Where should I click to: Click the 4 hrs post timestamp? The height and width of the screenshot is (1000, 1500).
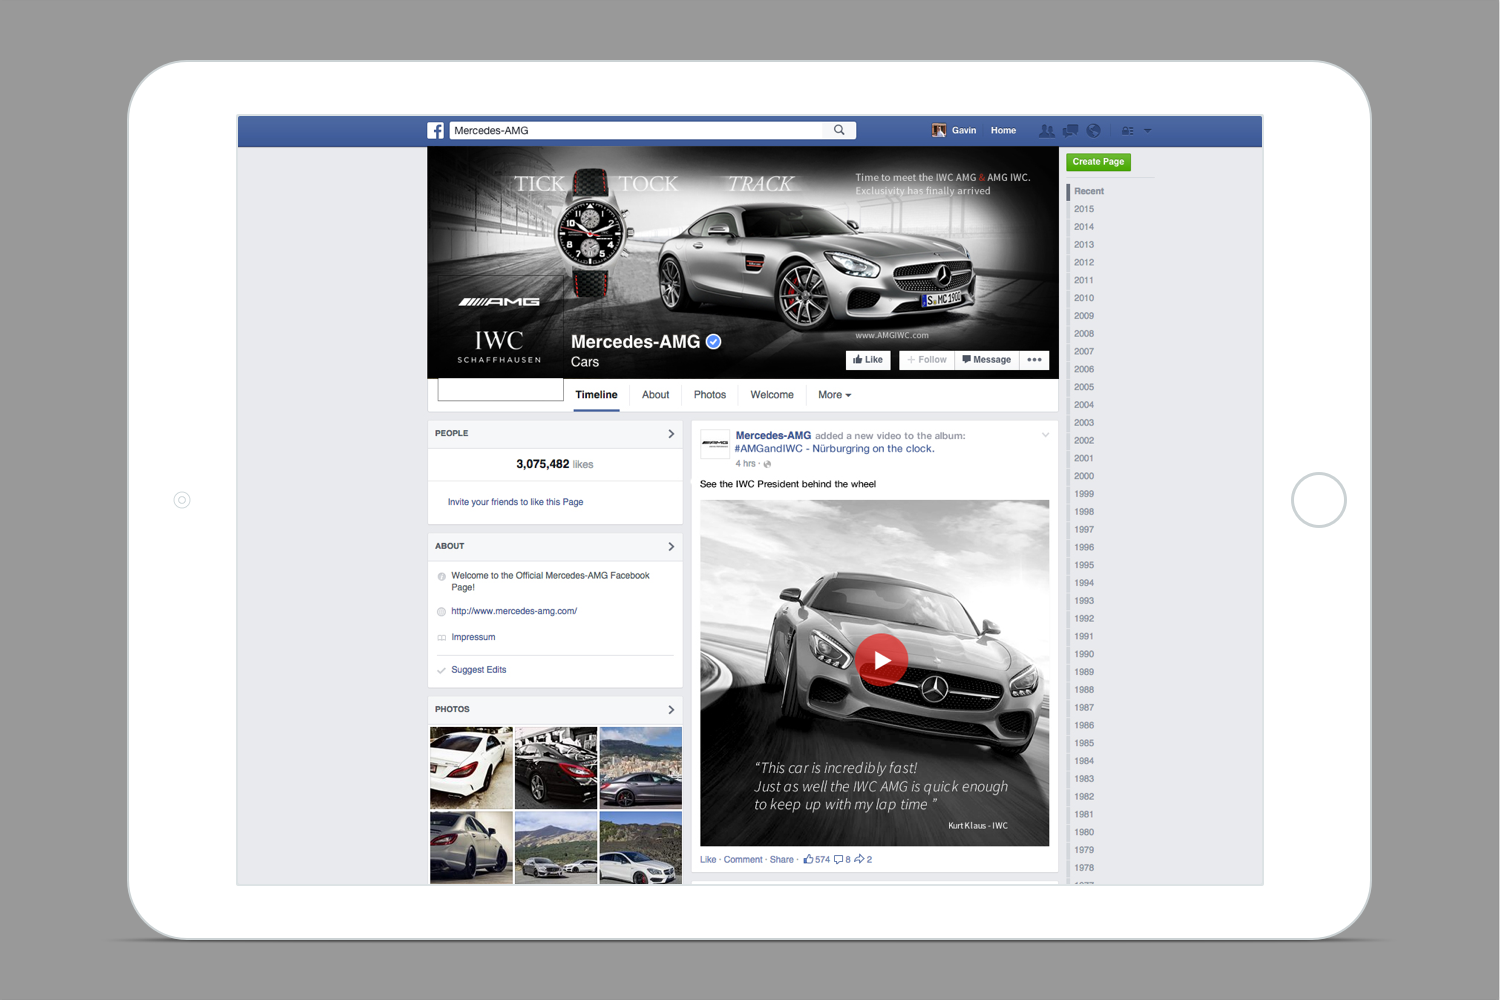(746, 464)
